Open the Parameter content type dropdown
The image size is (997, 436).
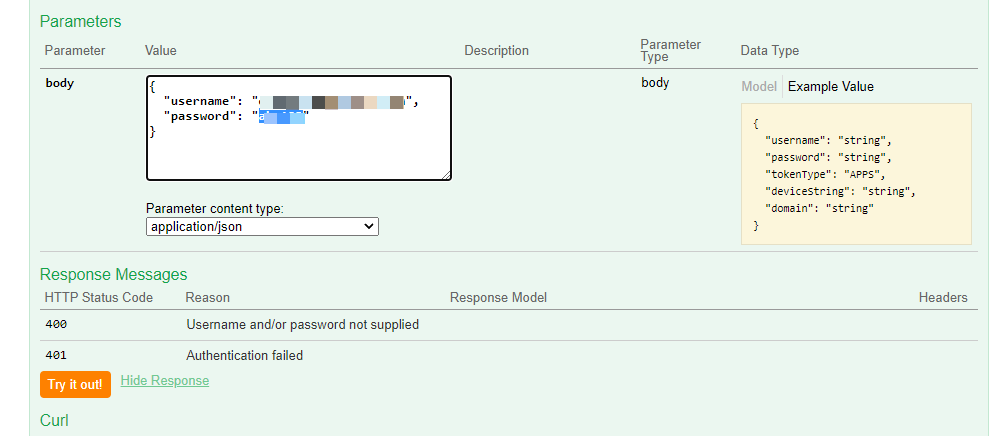click(262, 227)
